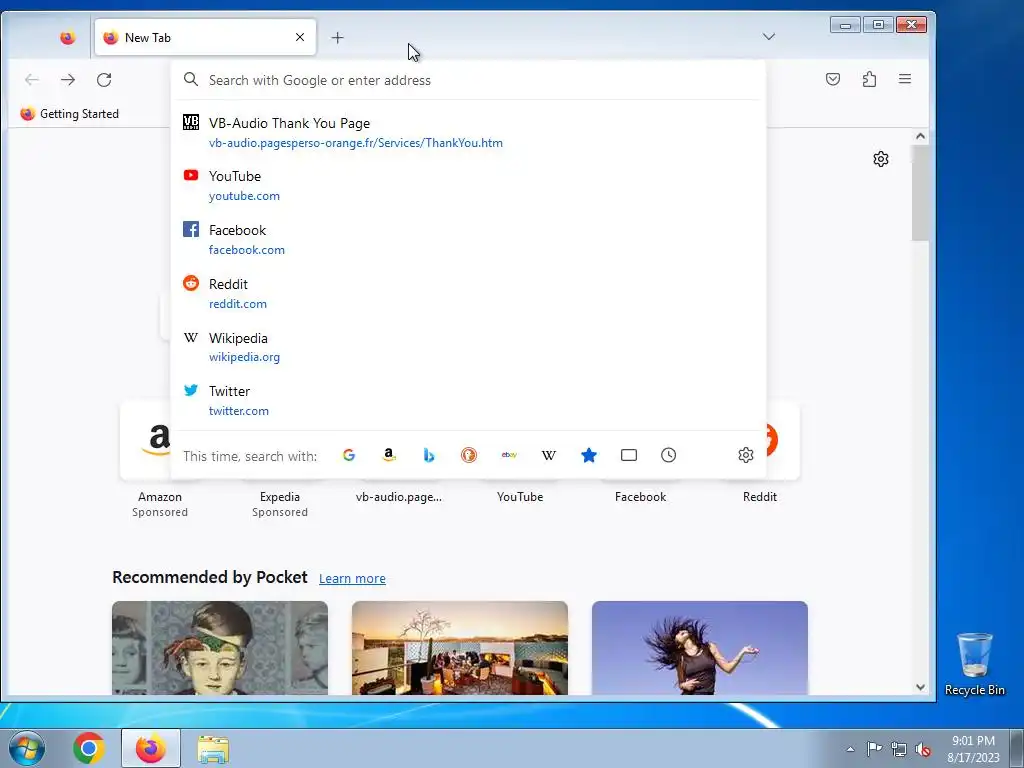Click Firefox taskbar button
Screen dimensions: 1024x768
[x=151, y=748]
